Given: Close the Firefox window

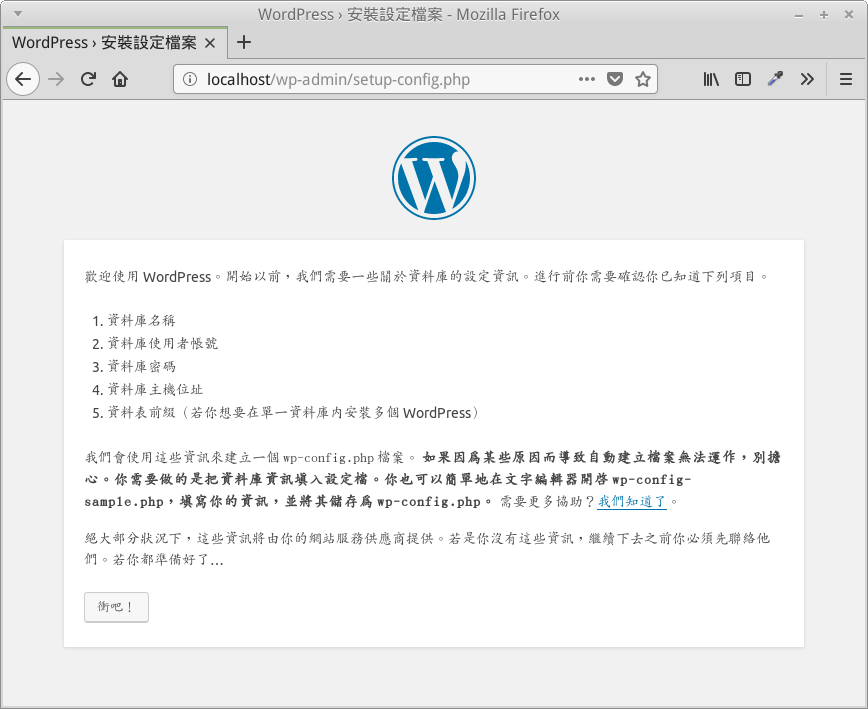Looking at the screenshot, I should click(x=849, y=15).
